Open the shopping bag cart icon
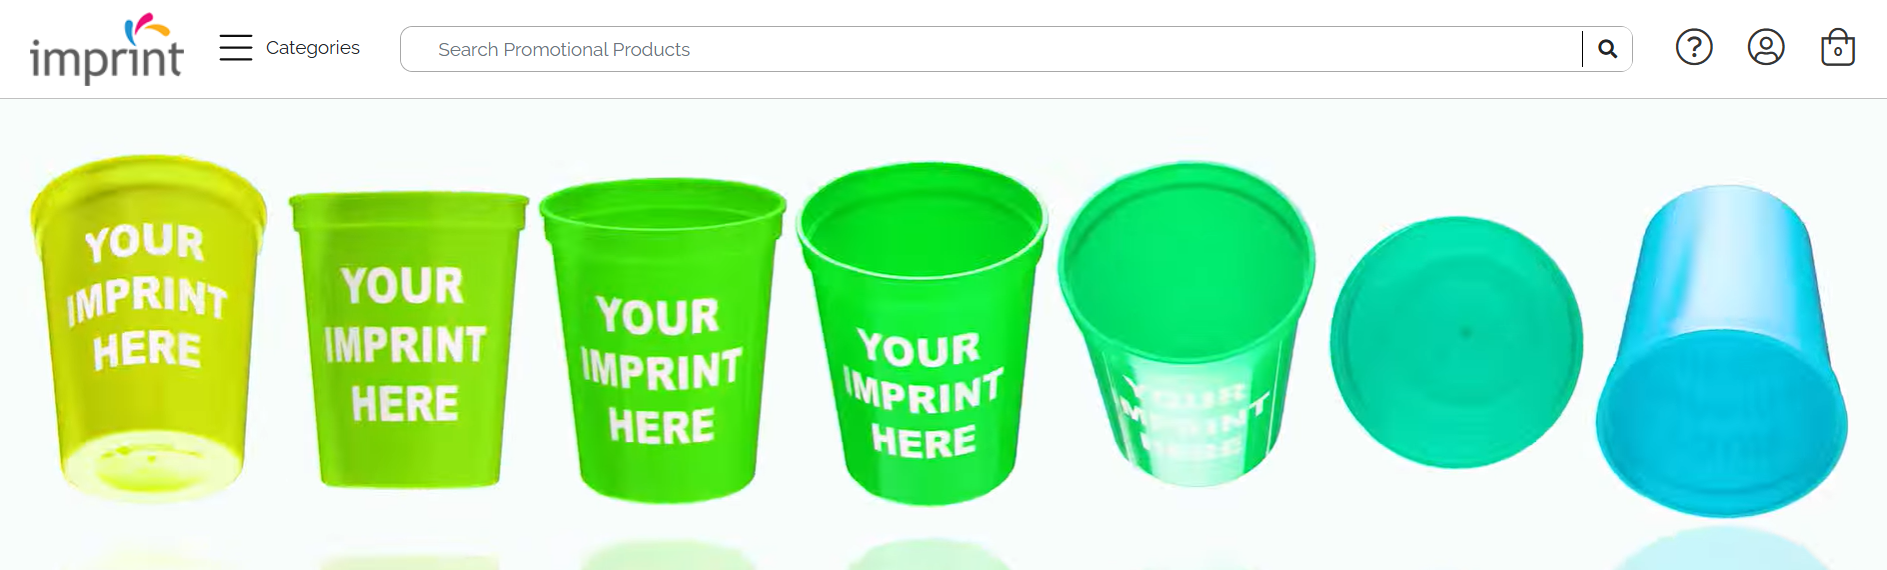This screenshot has width=1887, height=570. (1838, 47)
